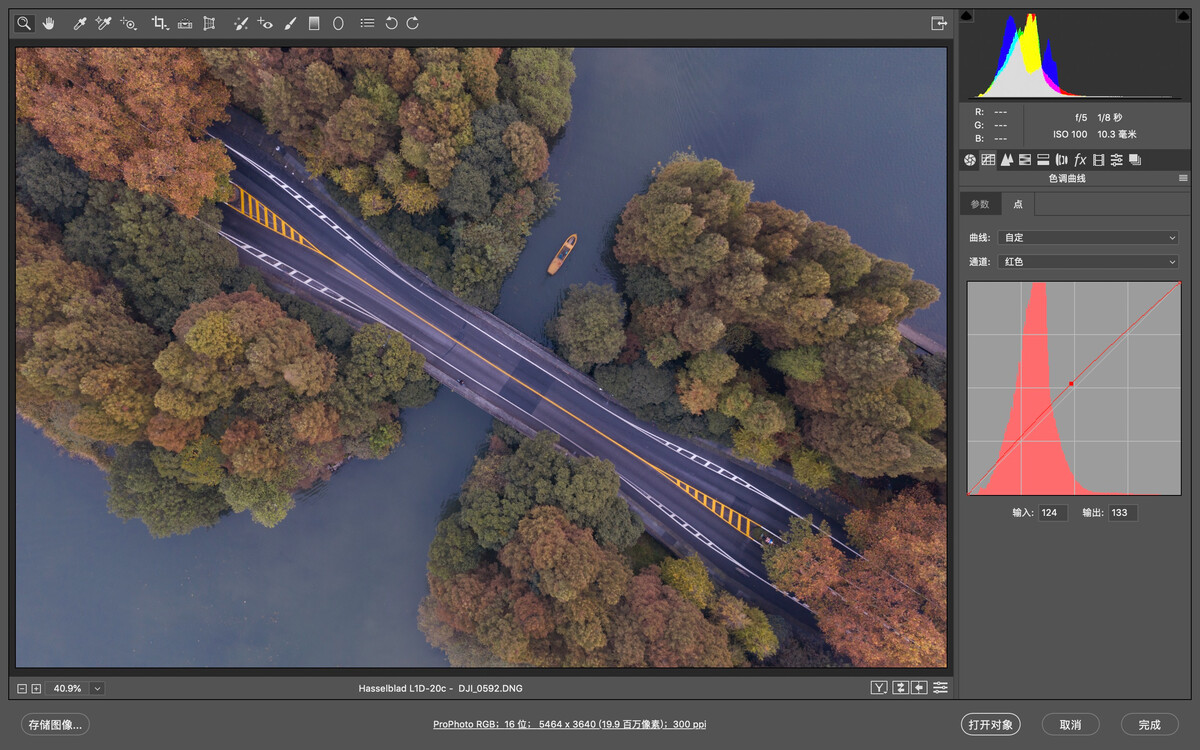Select the red curve control point

coord(1071,383)
